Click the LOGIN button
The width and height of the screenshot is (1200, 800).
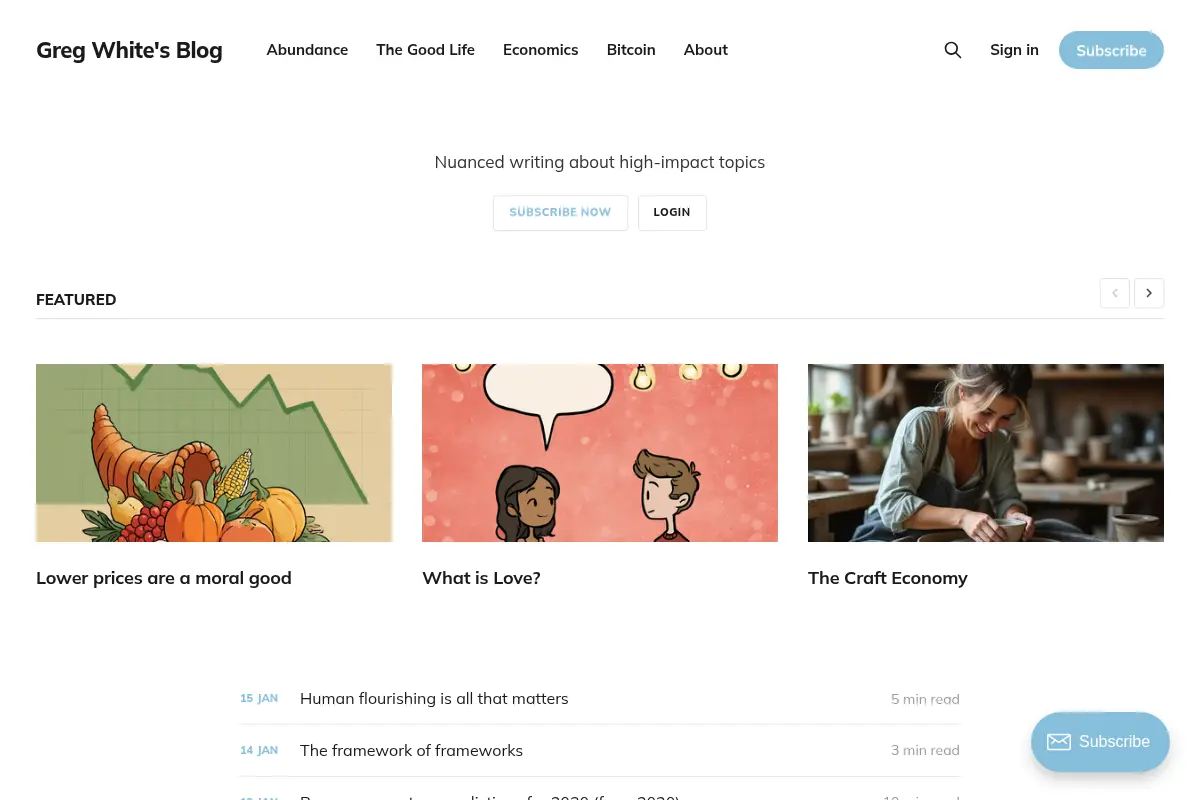pos(672,213)
